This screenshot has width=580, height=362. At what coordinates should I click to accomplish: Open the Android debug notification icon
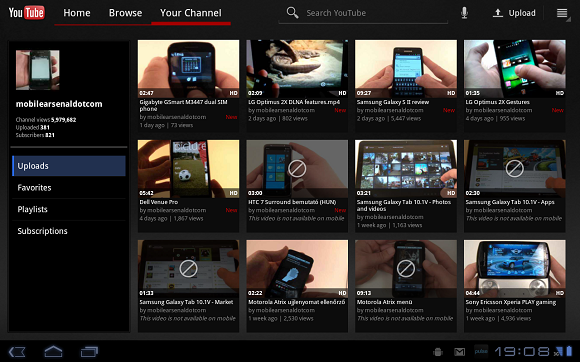coord(438,352)
